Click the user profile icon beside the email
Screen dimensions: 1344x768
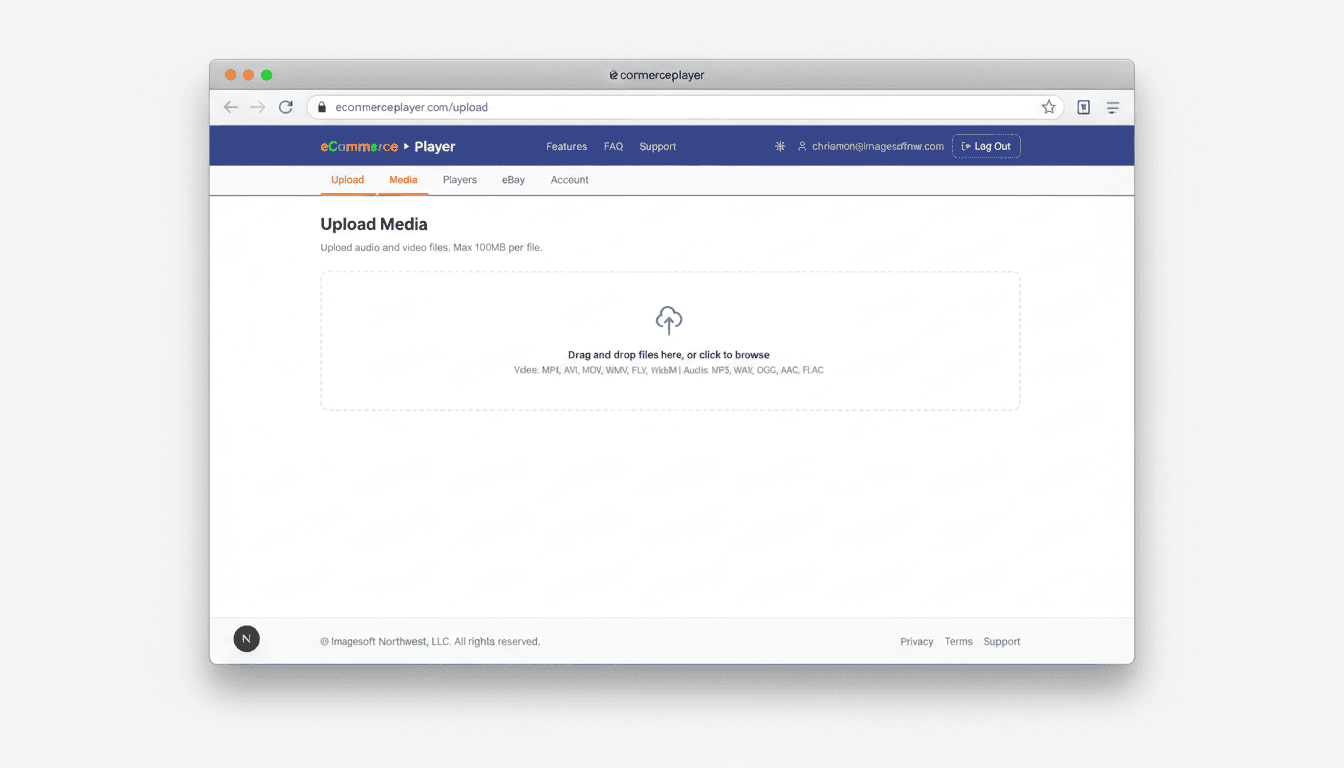(x=802, y=146)
